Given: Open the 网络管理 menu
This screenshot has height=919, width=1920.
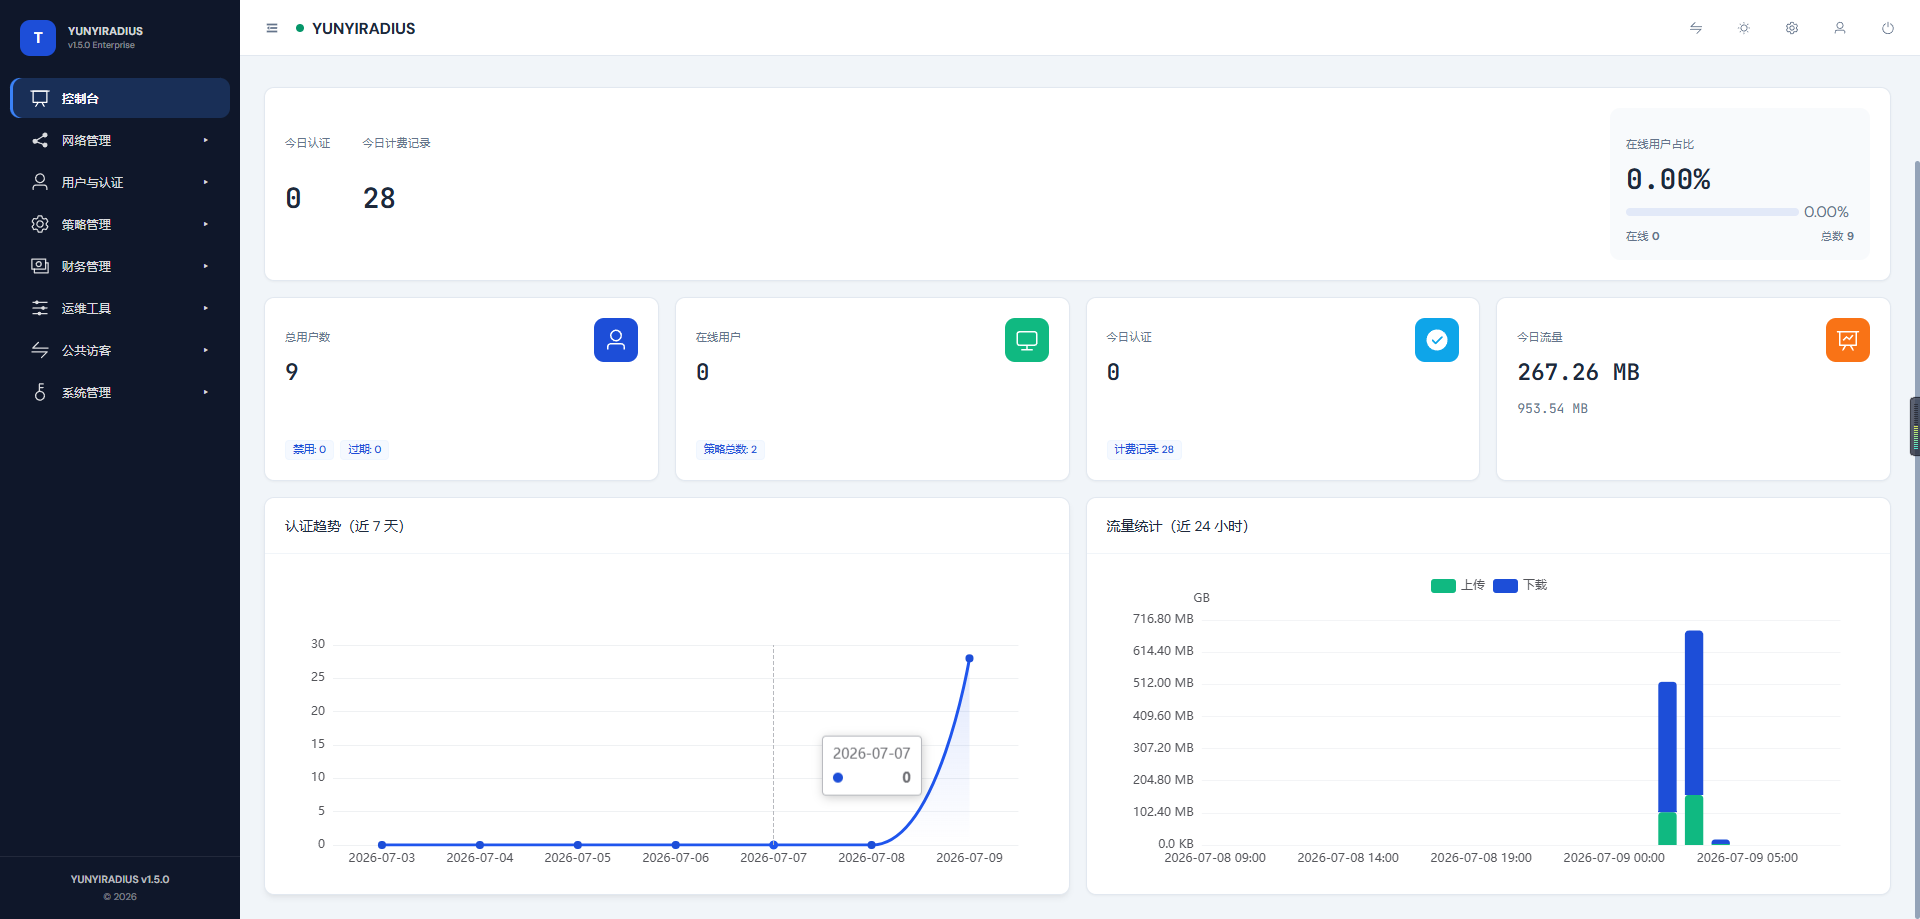Looking at the screenshot, I should pos(120,140).
